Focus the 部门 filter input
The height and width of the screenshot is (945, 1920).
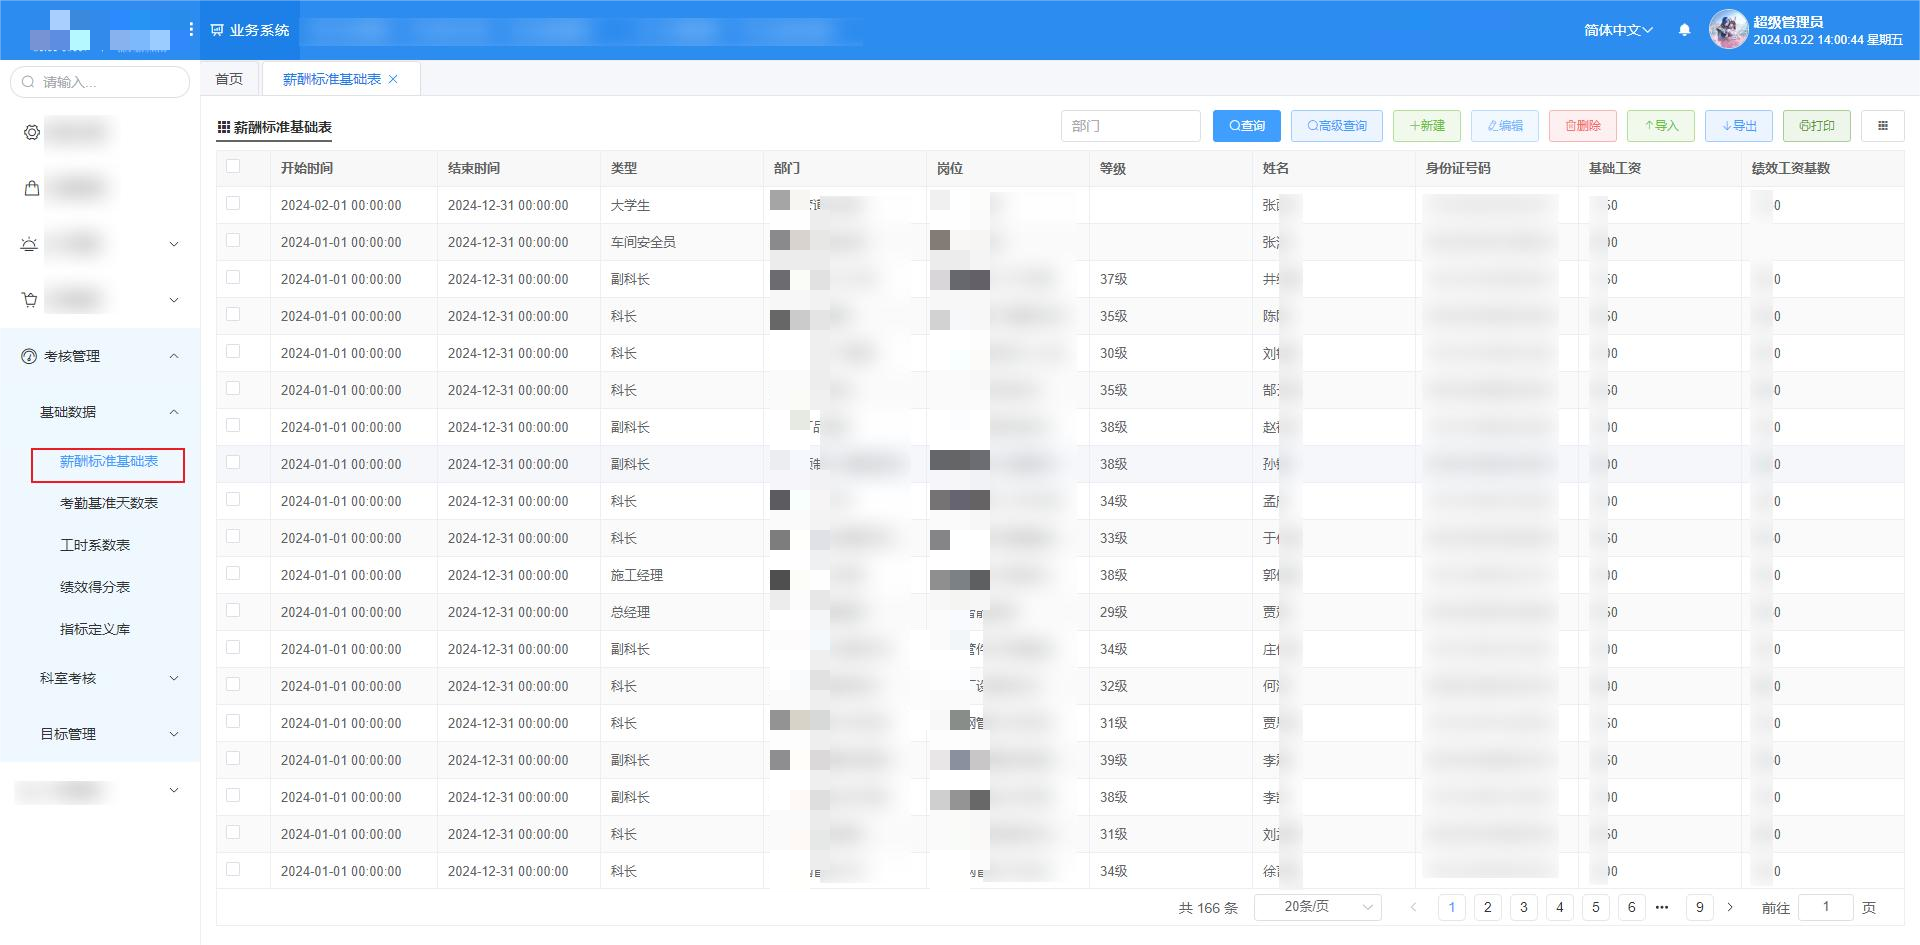click(1131, 126)
